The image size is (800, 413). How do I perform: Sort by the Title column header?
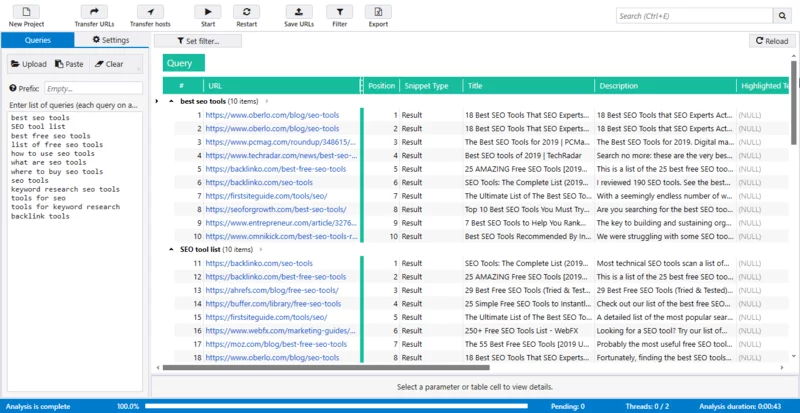coord(529,86)
